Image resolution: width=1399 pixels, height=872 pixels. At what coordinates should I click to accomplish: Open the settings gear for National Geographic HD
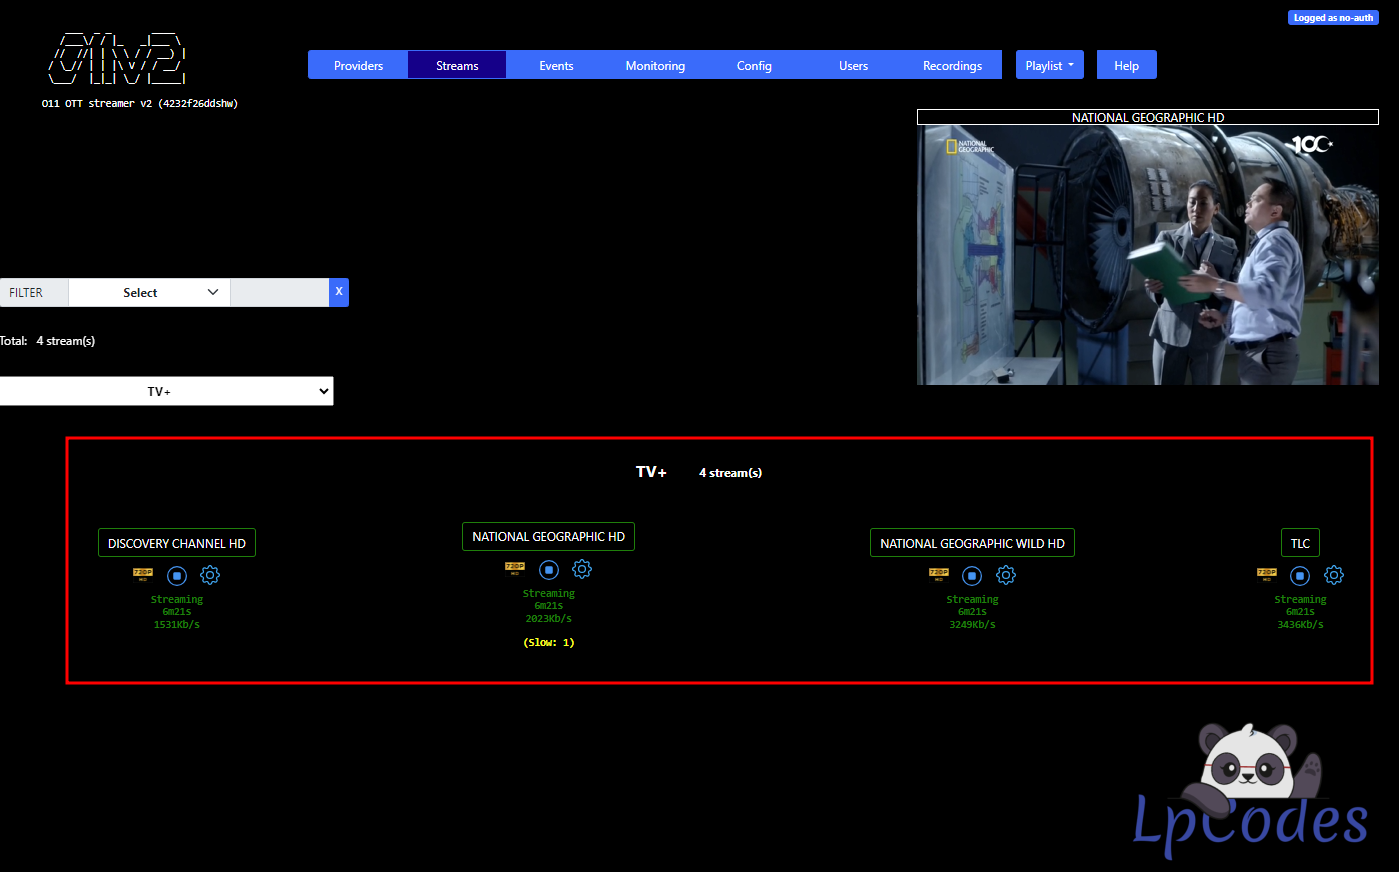click(x=582, y=568)
